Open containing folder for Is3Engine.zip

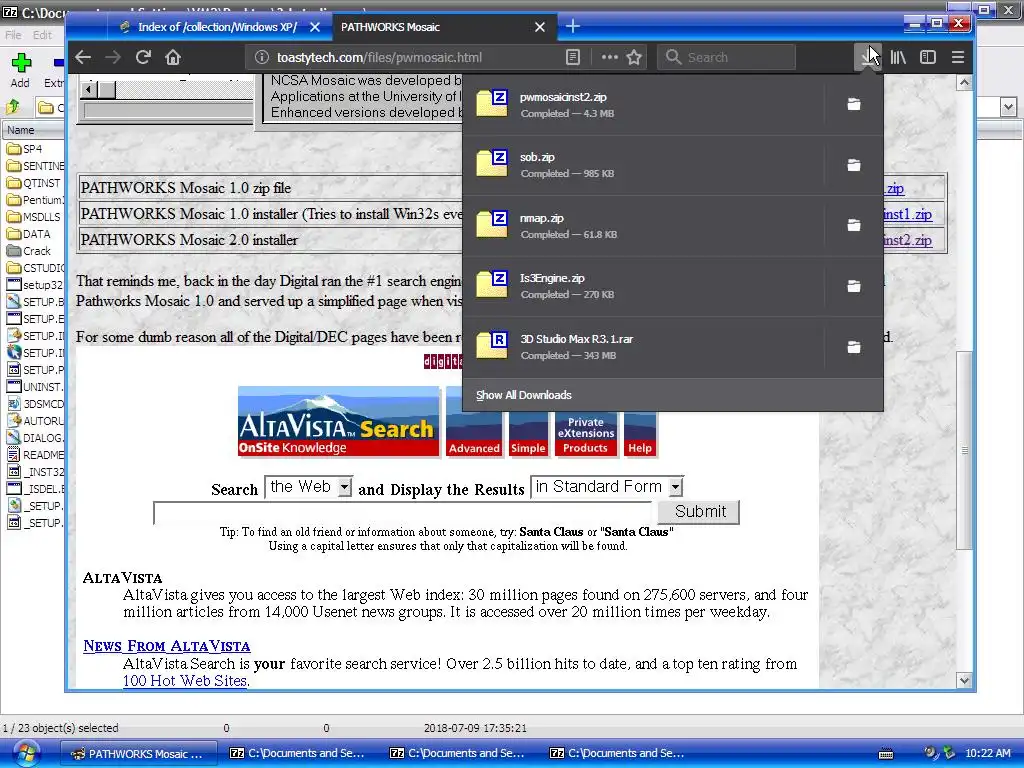[854, 286]
